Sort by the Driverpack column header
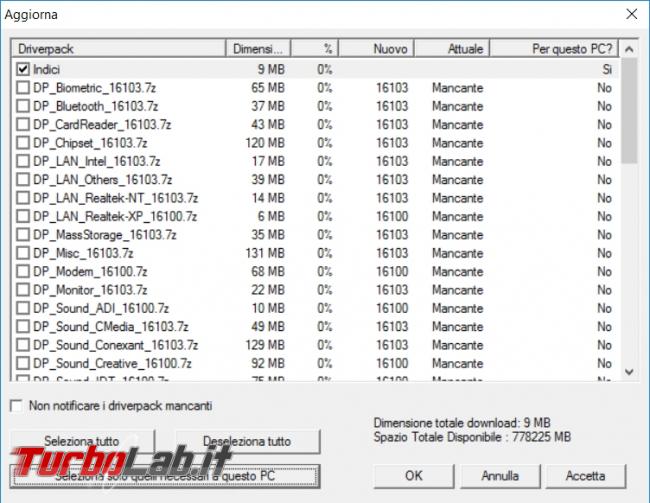The height and width of the screenshot is (503, 650). coord(118,49)
